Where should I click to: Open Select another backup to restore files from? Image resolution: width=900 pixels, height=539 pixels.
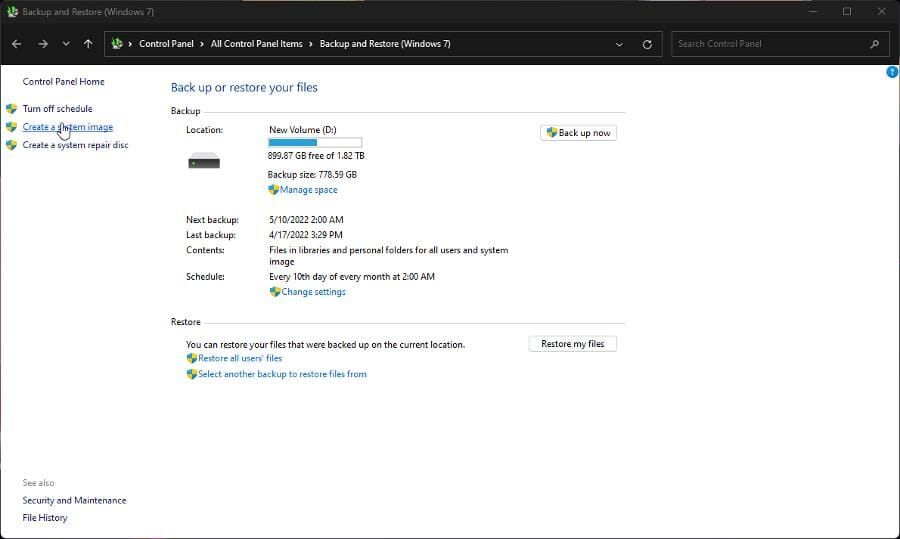coord(282,374)
